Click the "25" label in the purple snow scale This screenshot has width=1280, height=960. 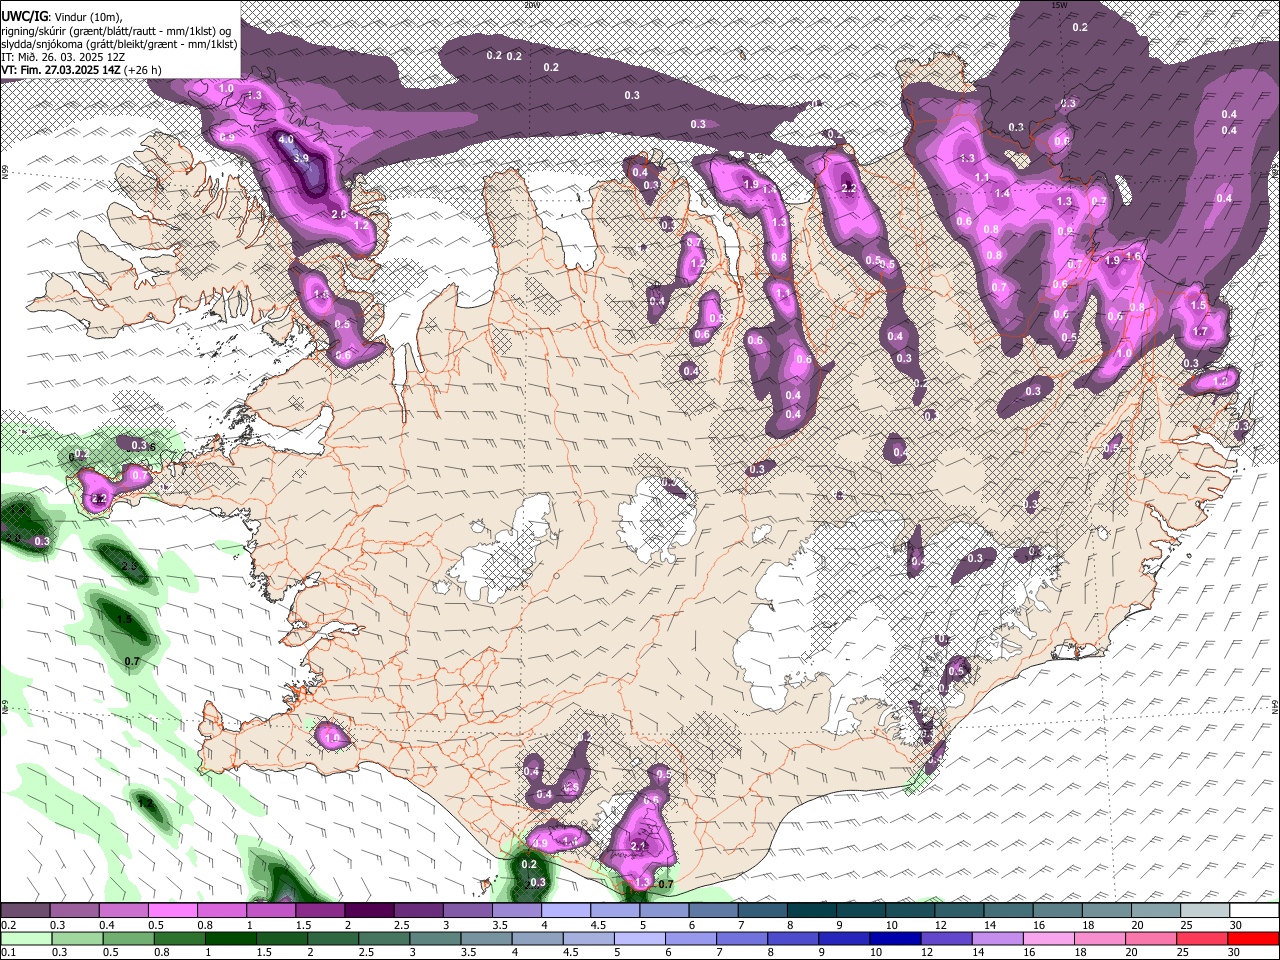pyautogui.click(x=1186, y=925)
